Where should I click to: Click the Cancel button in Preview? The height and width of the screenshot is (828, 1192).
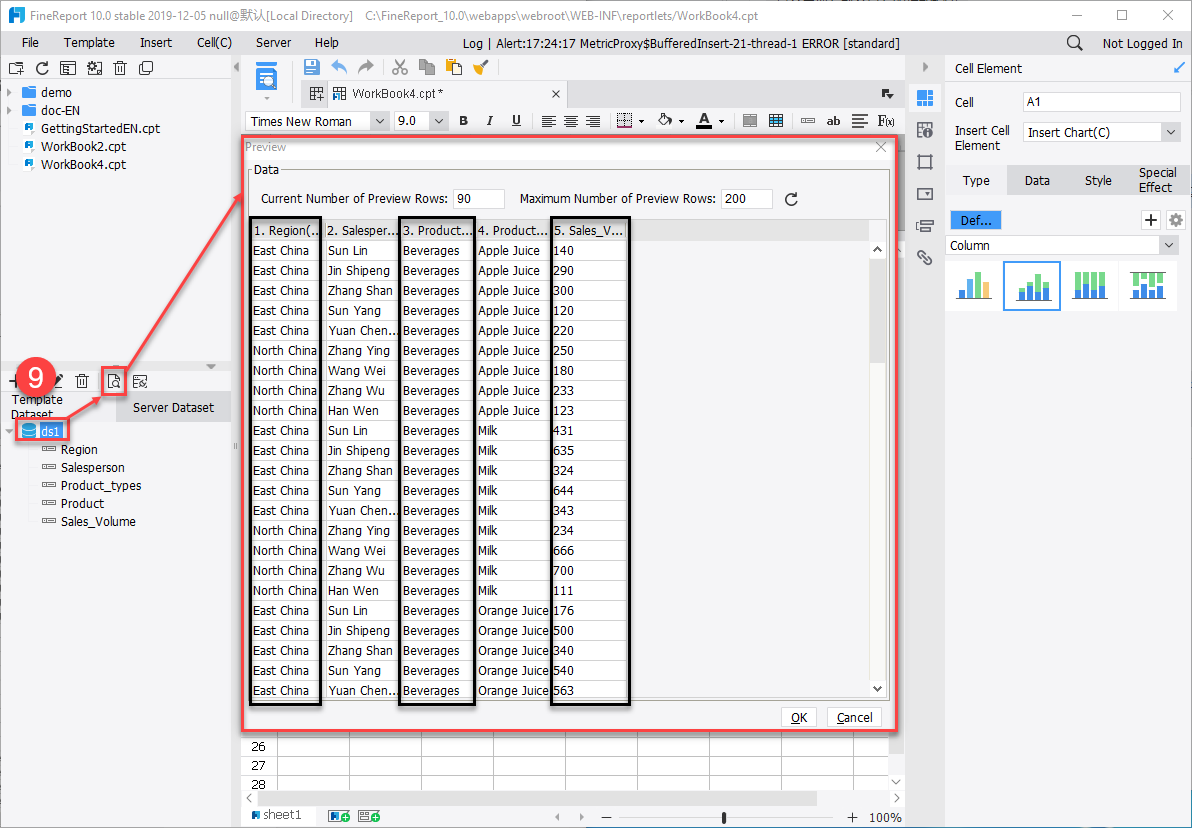[x=854, y=717]
